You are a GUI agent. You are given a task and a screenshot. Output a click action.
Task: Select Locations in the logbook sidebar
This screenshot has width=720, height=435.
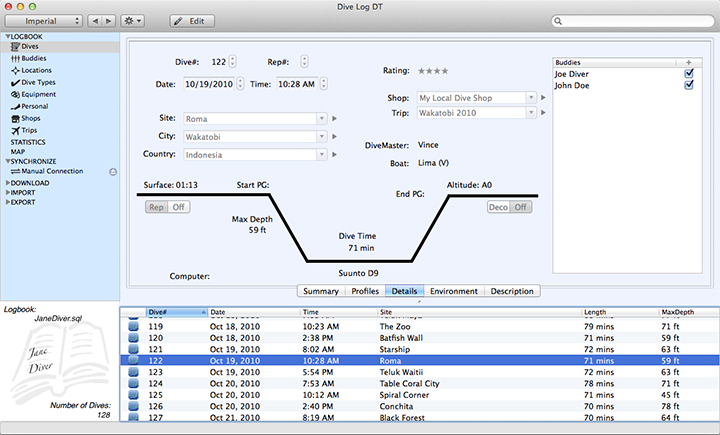point(37,71)
